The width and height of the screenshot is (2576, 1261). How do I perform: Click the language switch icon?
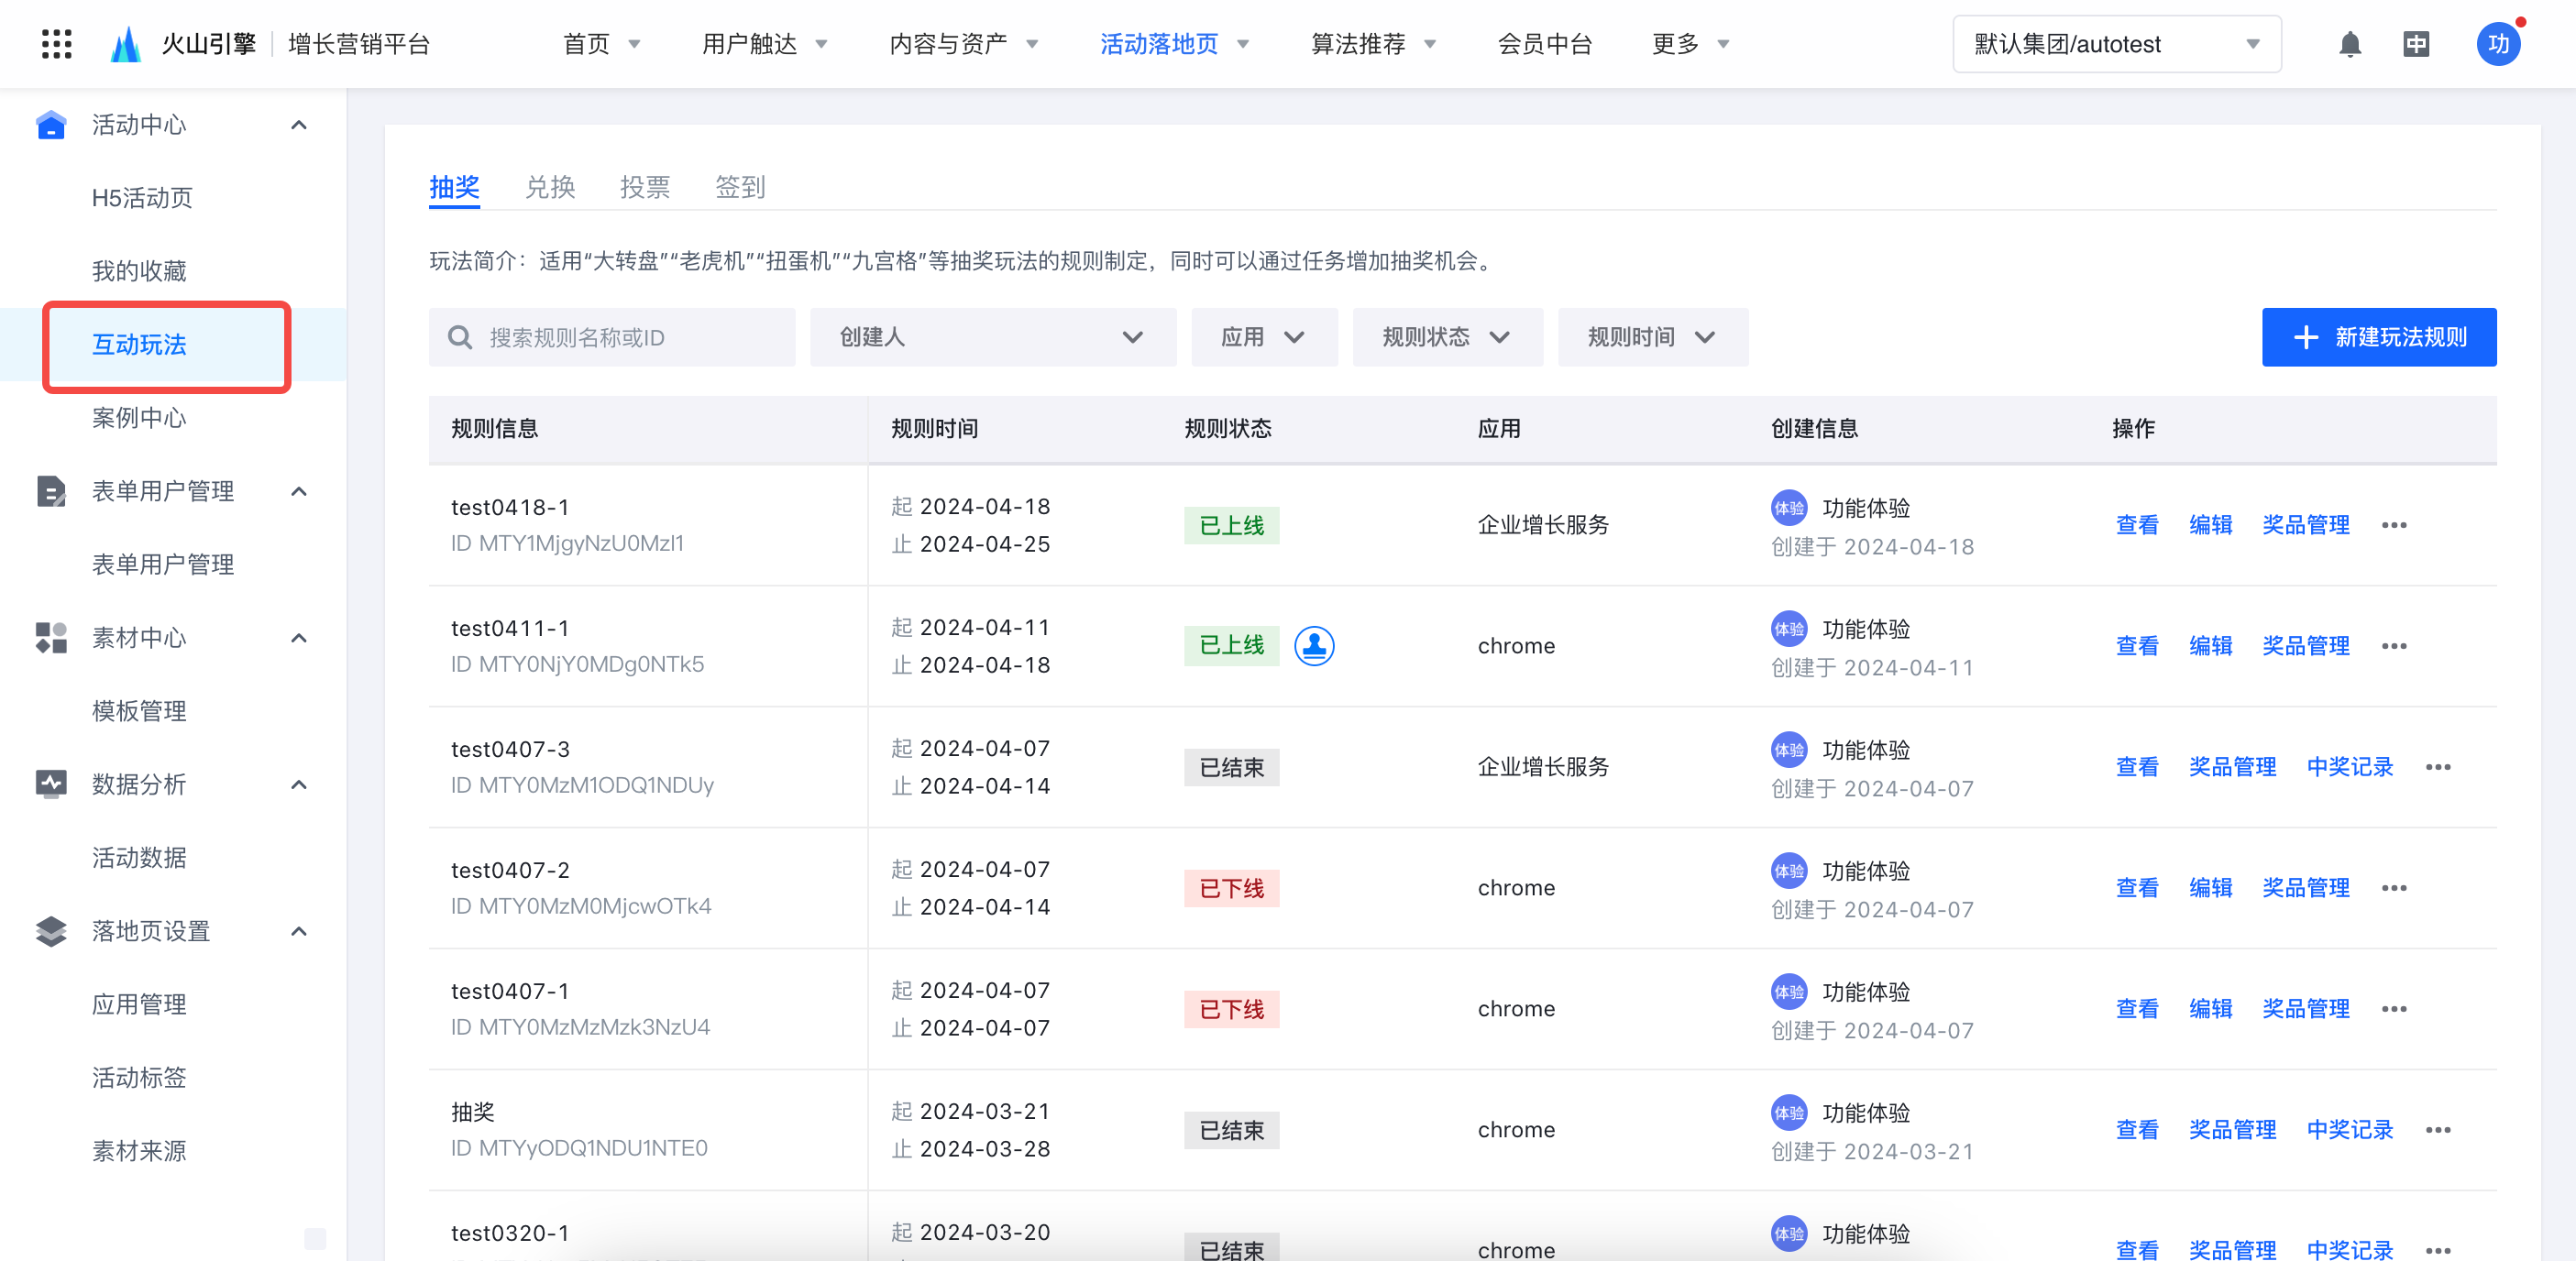[x=2416, y=44]
